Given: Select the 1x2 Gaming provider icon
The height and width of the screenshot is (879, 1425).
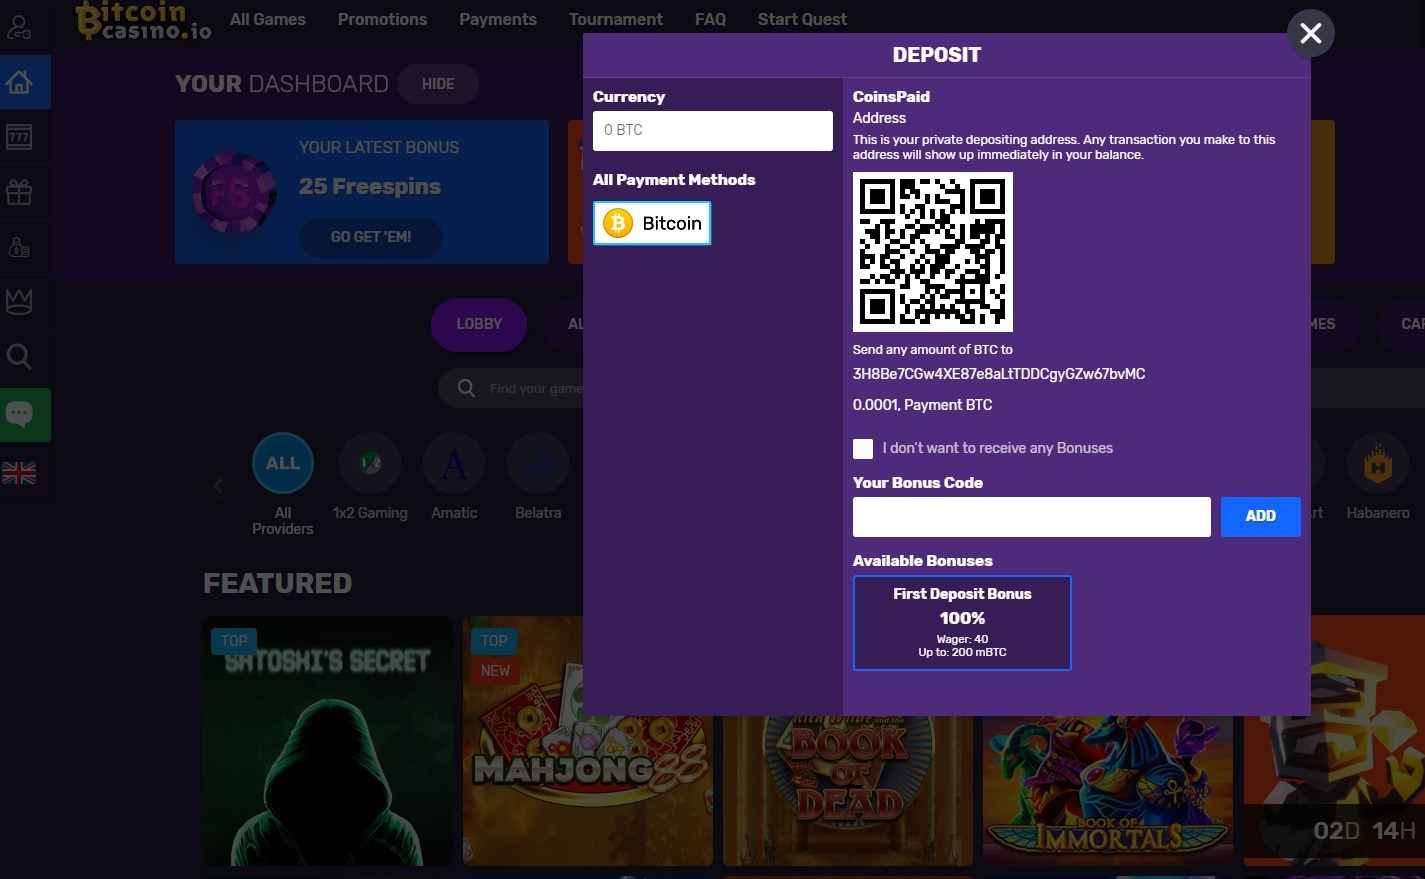Looking at the screenshot, I should pyautogui.click(x=370, y=463).
